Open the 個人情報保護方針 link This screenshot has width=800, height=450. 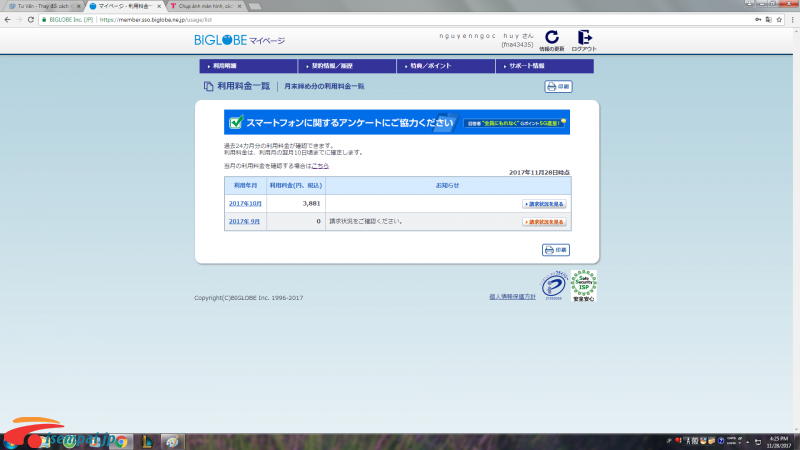coord(512,296)
